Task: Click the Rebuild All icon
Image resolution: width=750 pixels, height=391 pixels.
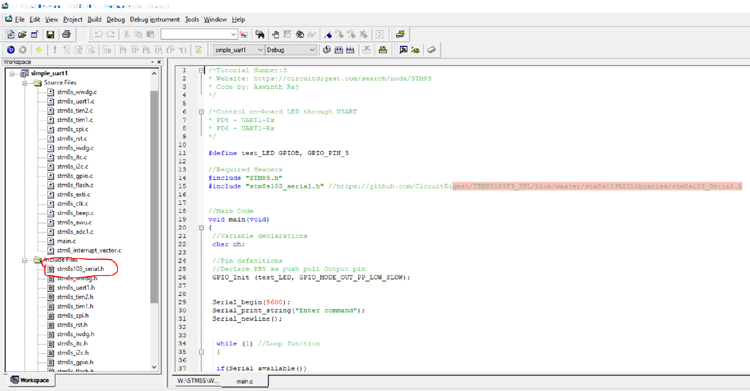Action: pos(350,50)
